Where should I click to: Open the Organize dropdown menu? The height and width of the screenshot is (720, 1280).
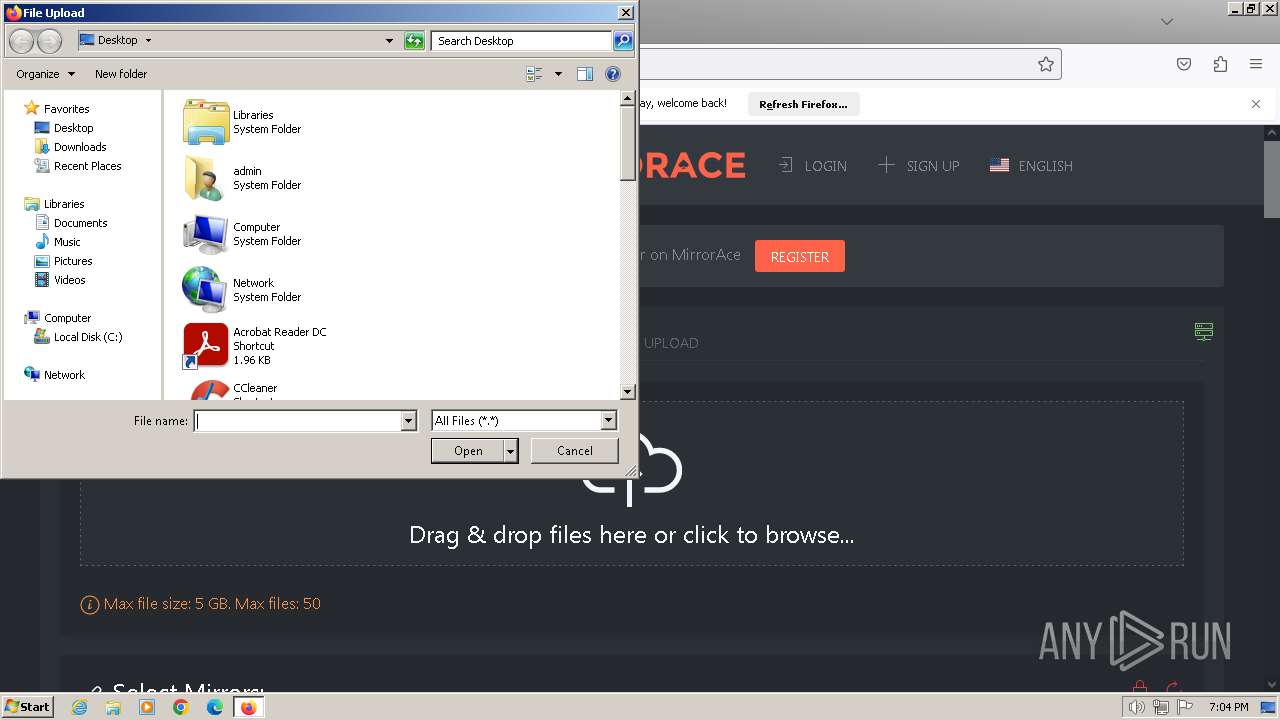coord(46,74)
